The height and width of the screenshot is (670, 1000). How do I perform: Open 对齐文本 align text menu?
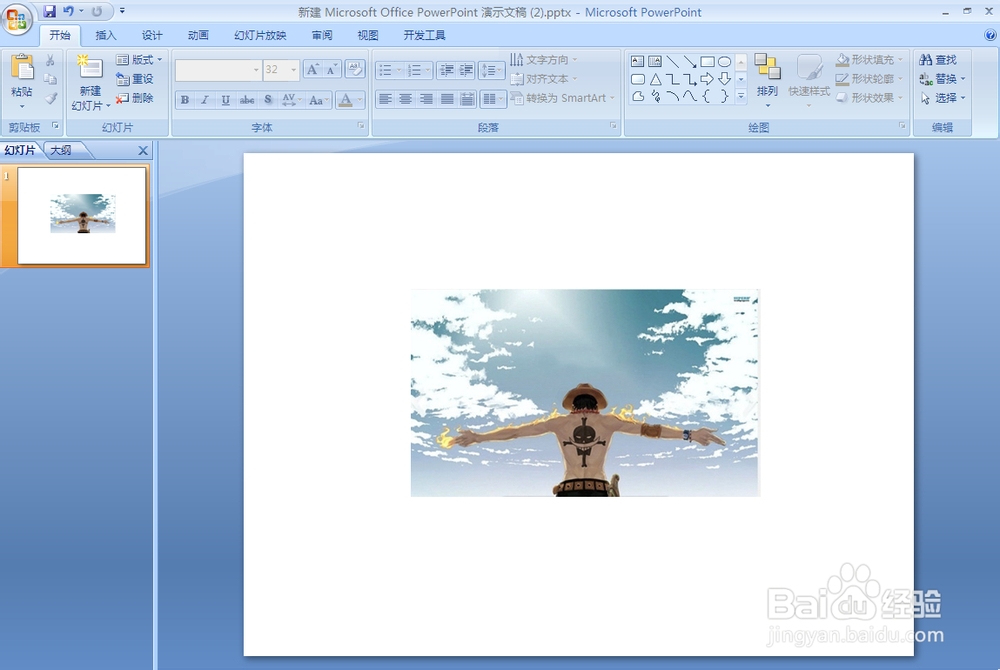tap(543, 79)
